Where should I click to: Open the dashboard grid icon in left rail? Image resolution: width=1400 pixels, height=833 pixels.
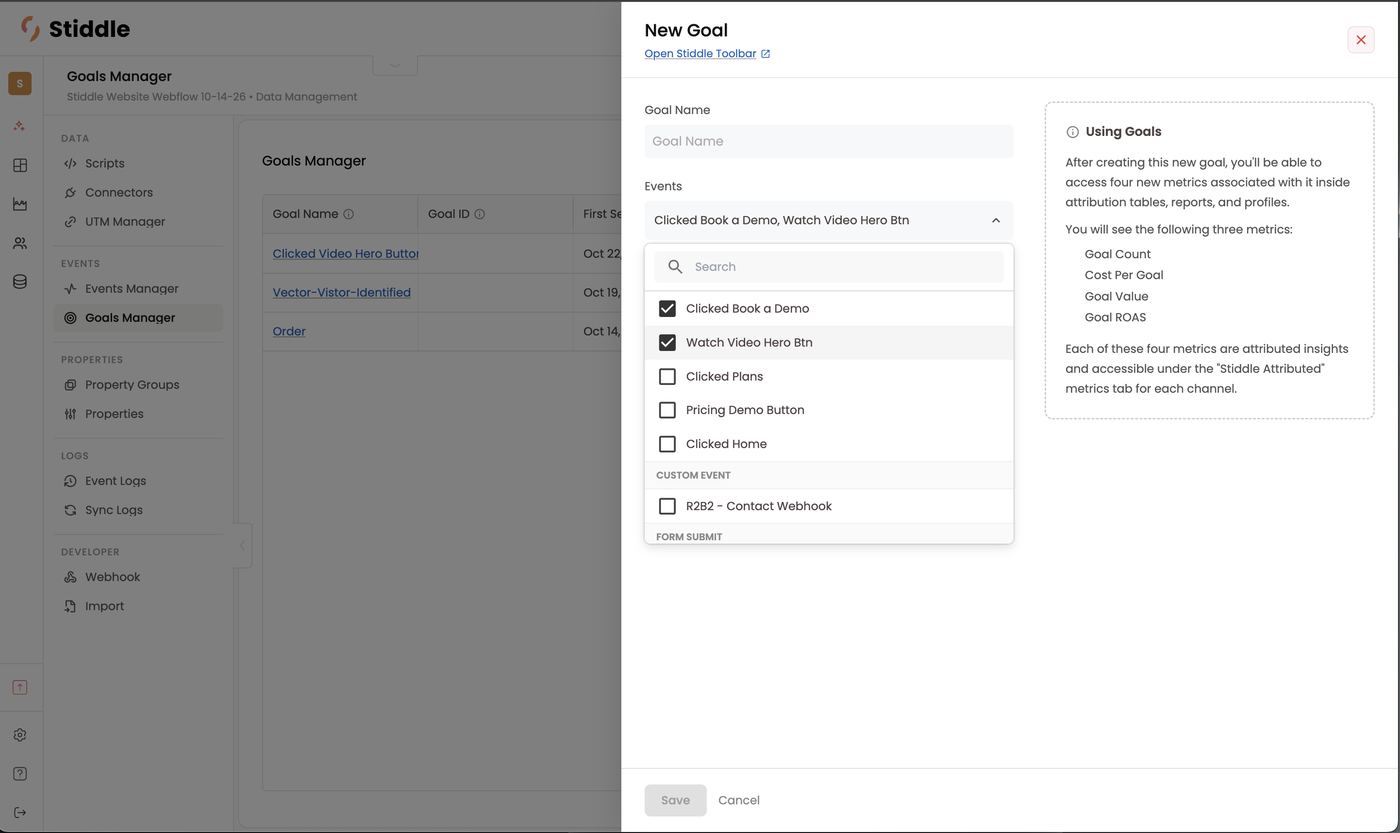pyautogui.click(x=19, y=165)
